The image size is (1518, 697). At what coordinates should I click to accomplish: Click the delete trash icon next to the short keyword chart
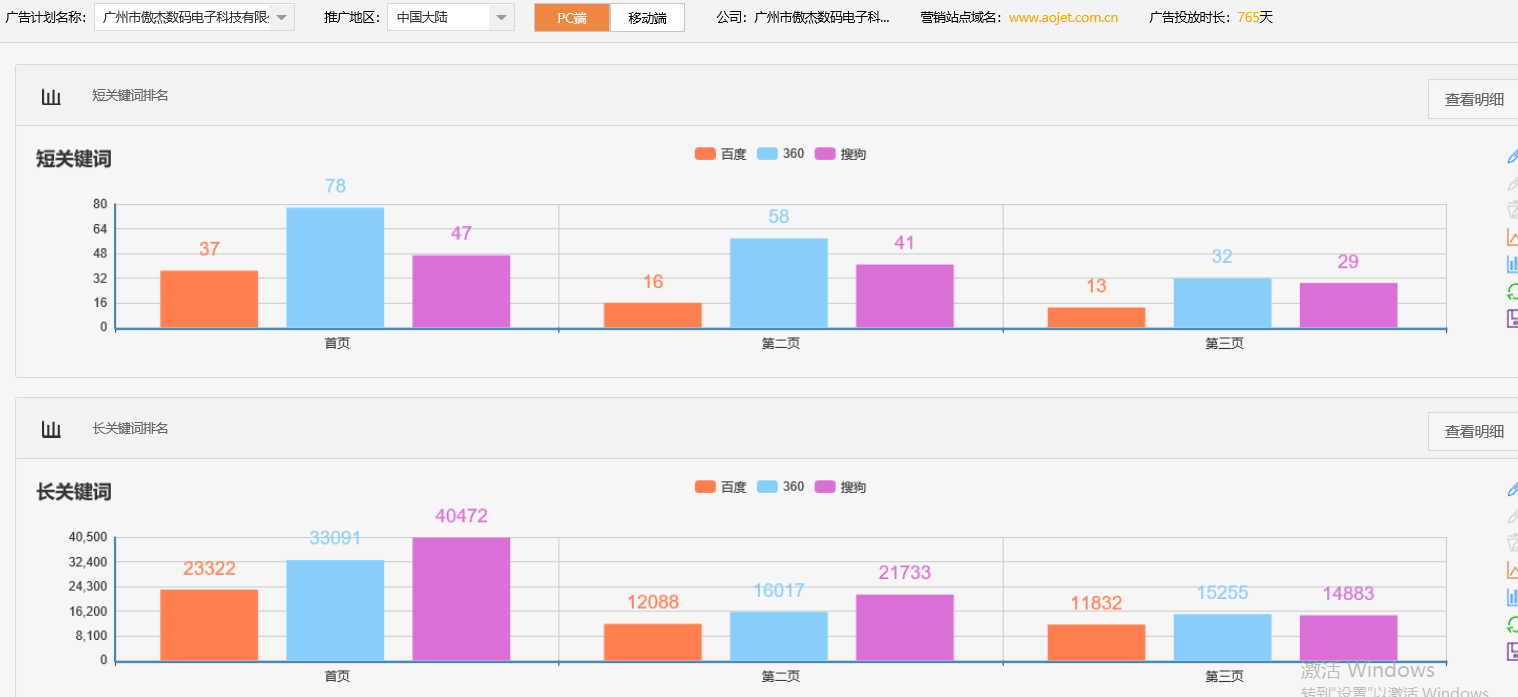coord(1512,209)
